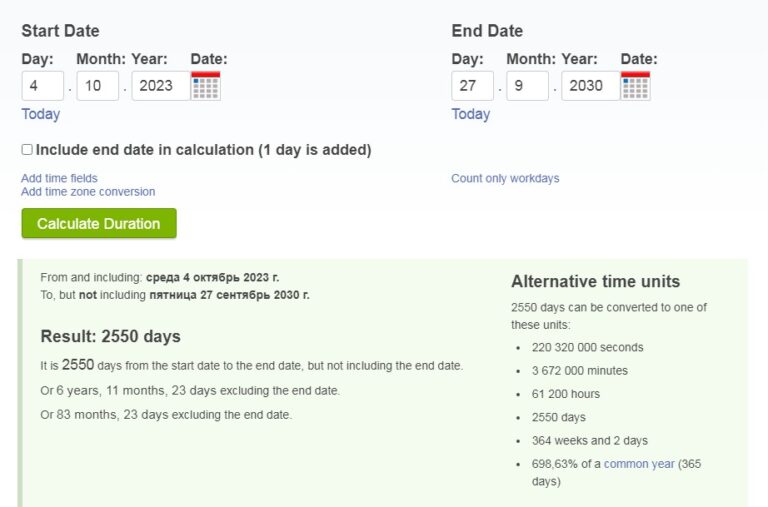Click the Day label under End Date
Screen dimensions: 768x507
[x=467, y=59]
